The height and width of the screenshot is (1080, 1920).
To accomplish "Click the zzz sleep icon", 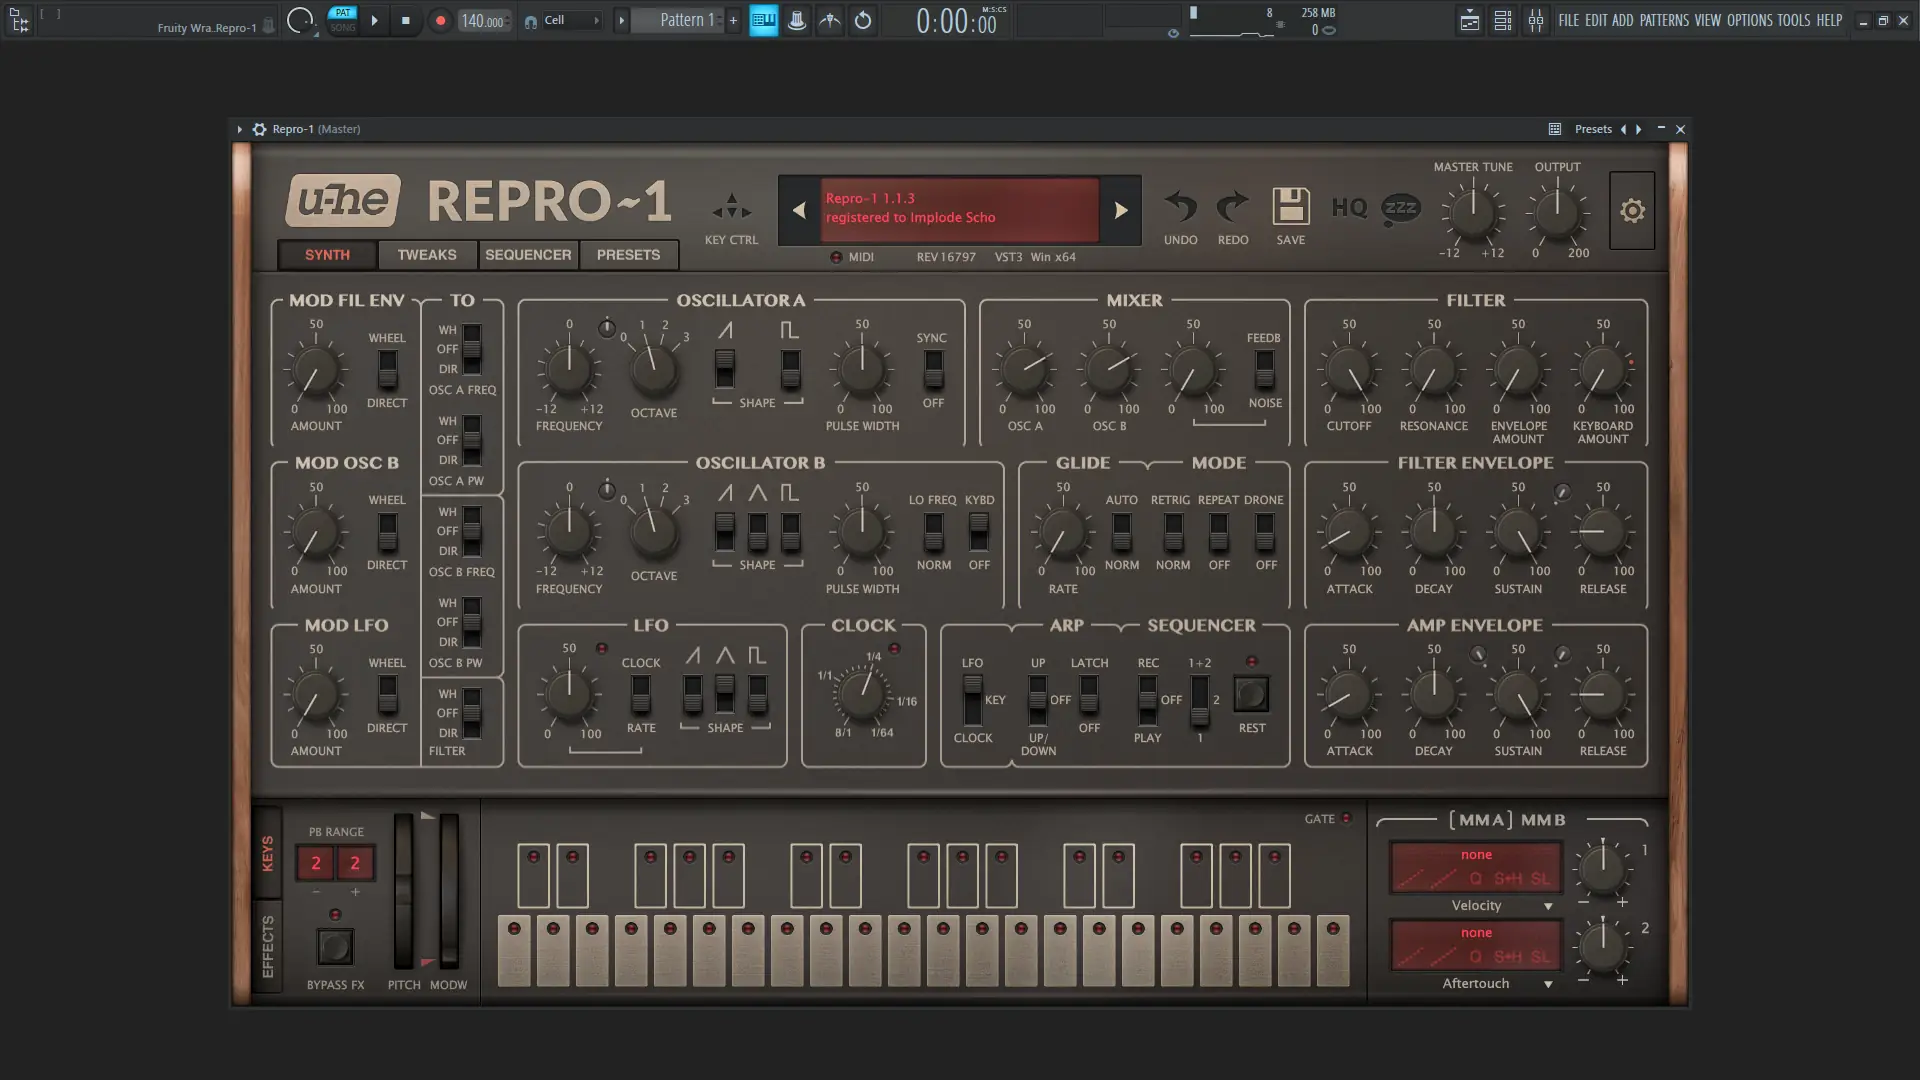I will (1400, 208).
